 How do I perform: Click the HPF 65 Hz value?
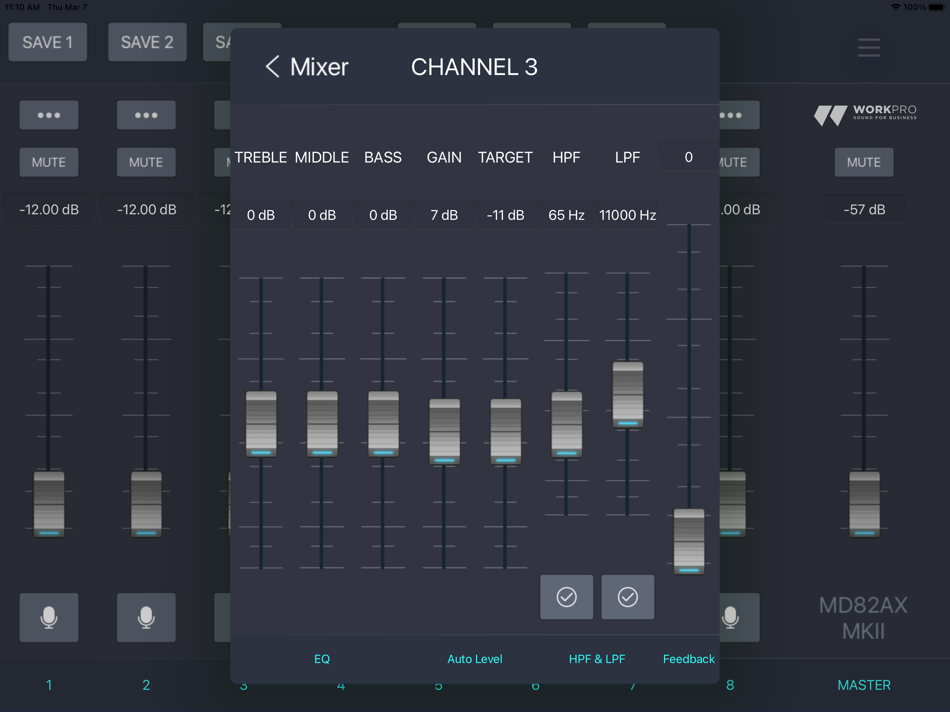pos(566,215)
